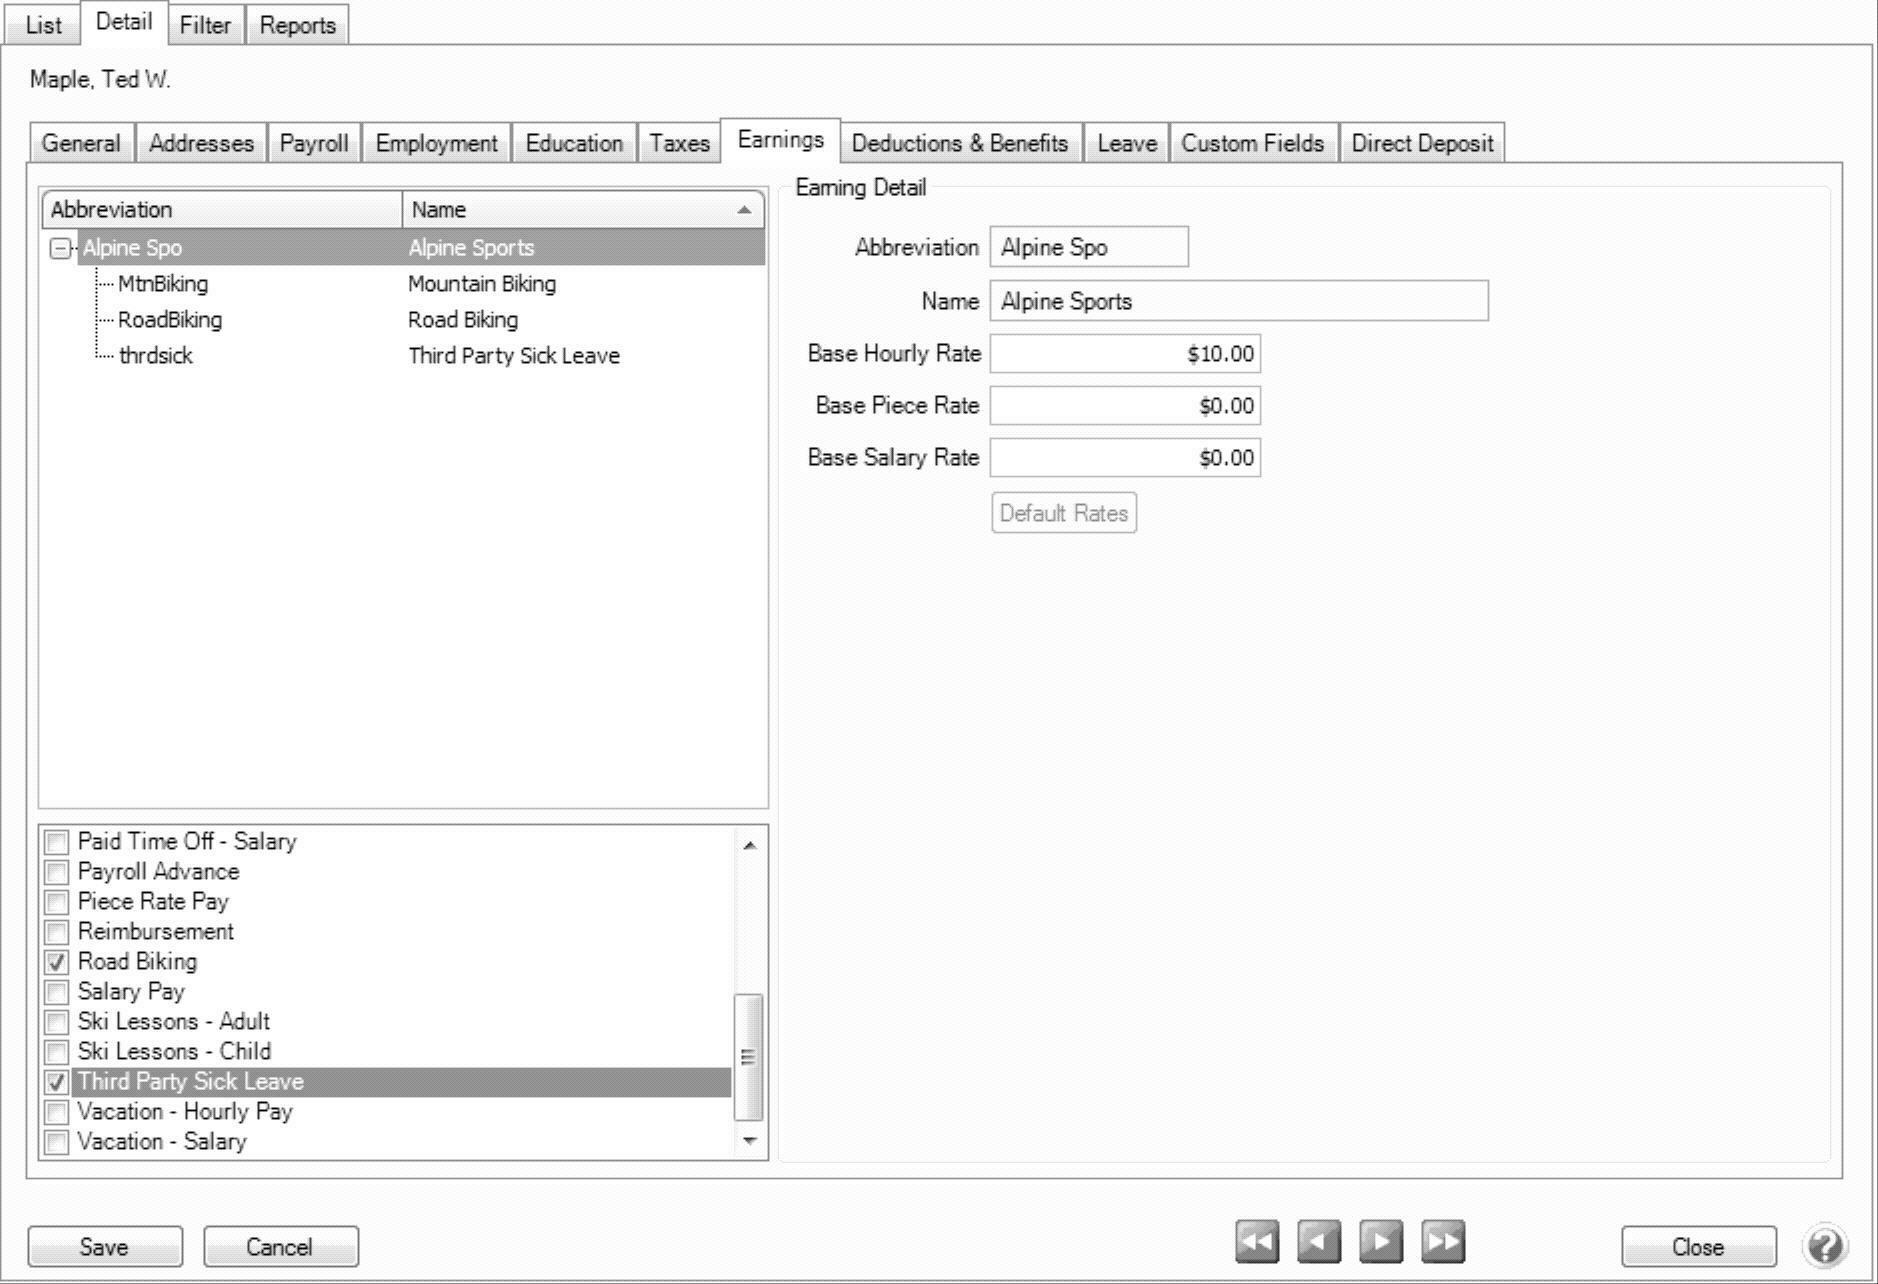1878x1284 pixels.
Task: Go to the previous employee record
Action: point(1318,1243)
